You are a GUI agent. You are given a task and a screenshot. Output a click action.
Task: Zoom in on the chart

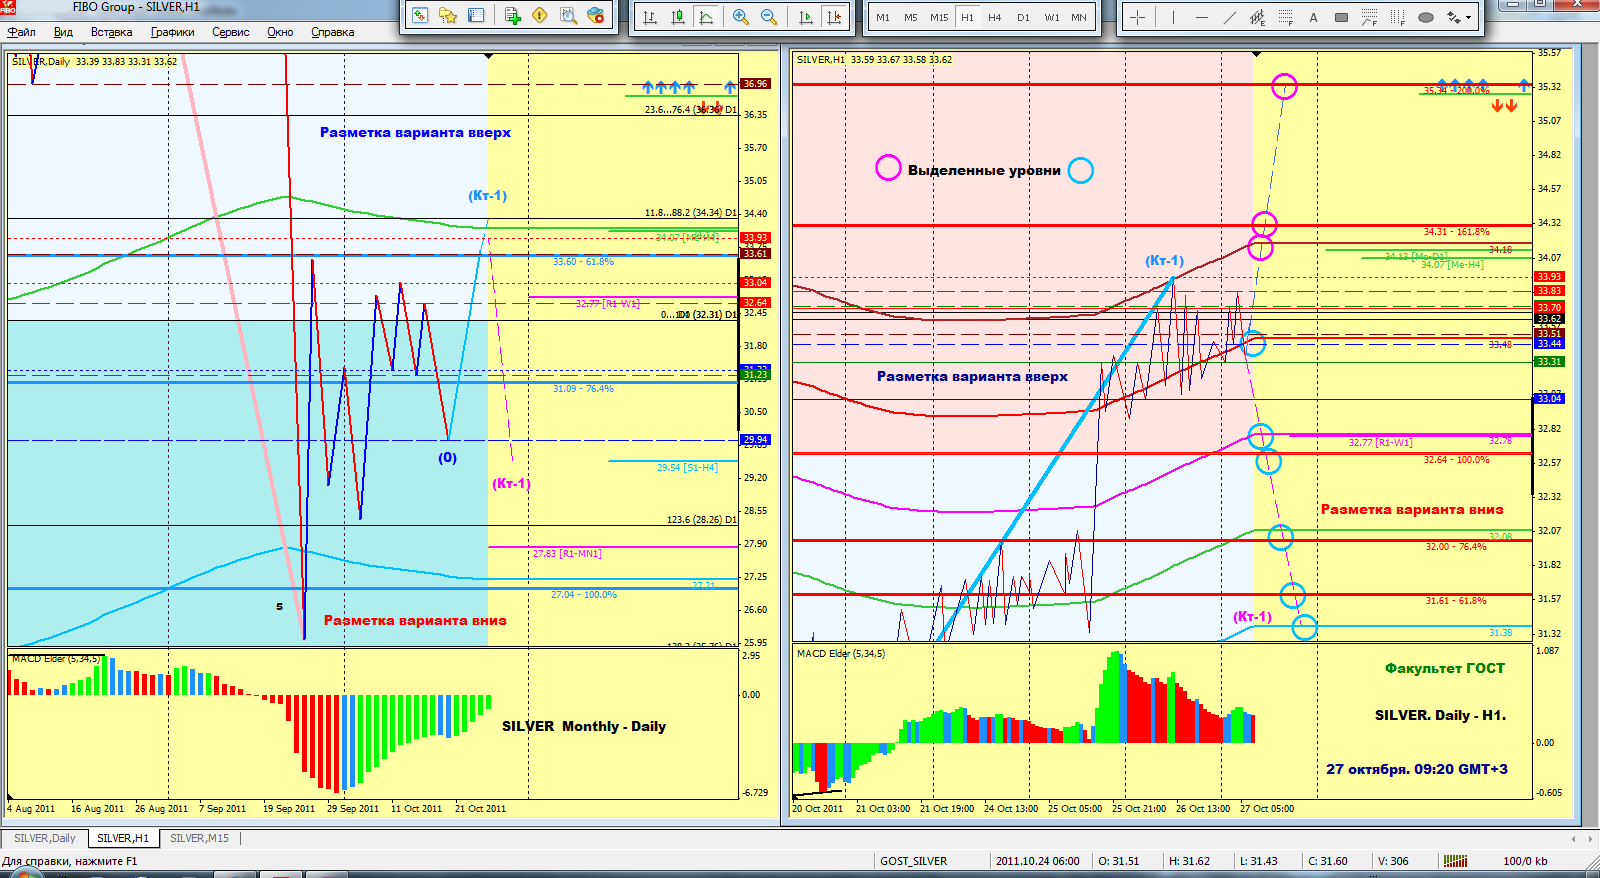point(741,17)
